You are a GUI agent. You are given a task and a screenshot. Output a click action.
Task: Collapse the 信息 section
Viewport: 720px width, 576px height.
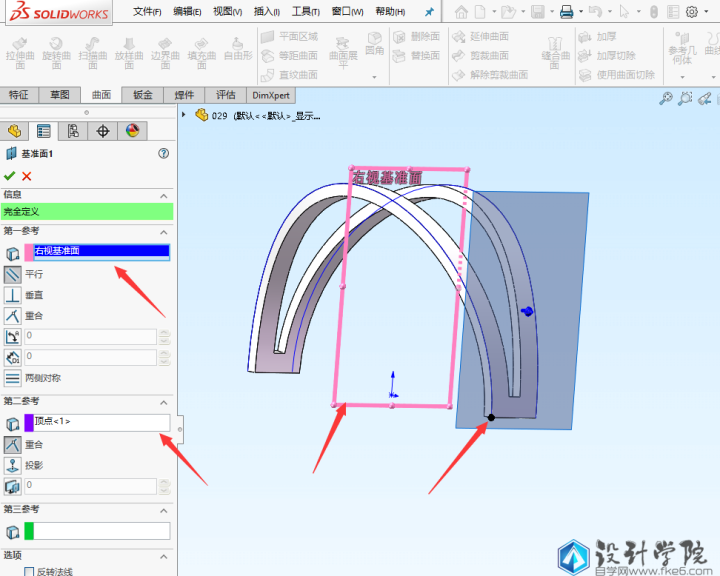164,195
